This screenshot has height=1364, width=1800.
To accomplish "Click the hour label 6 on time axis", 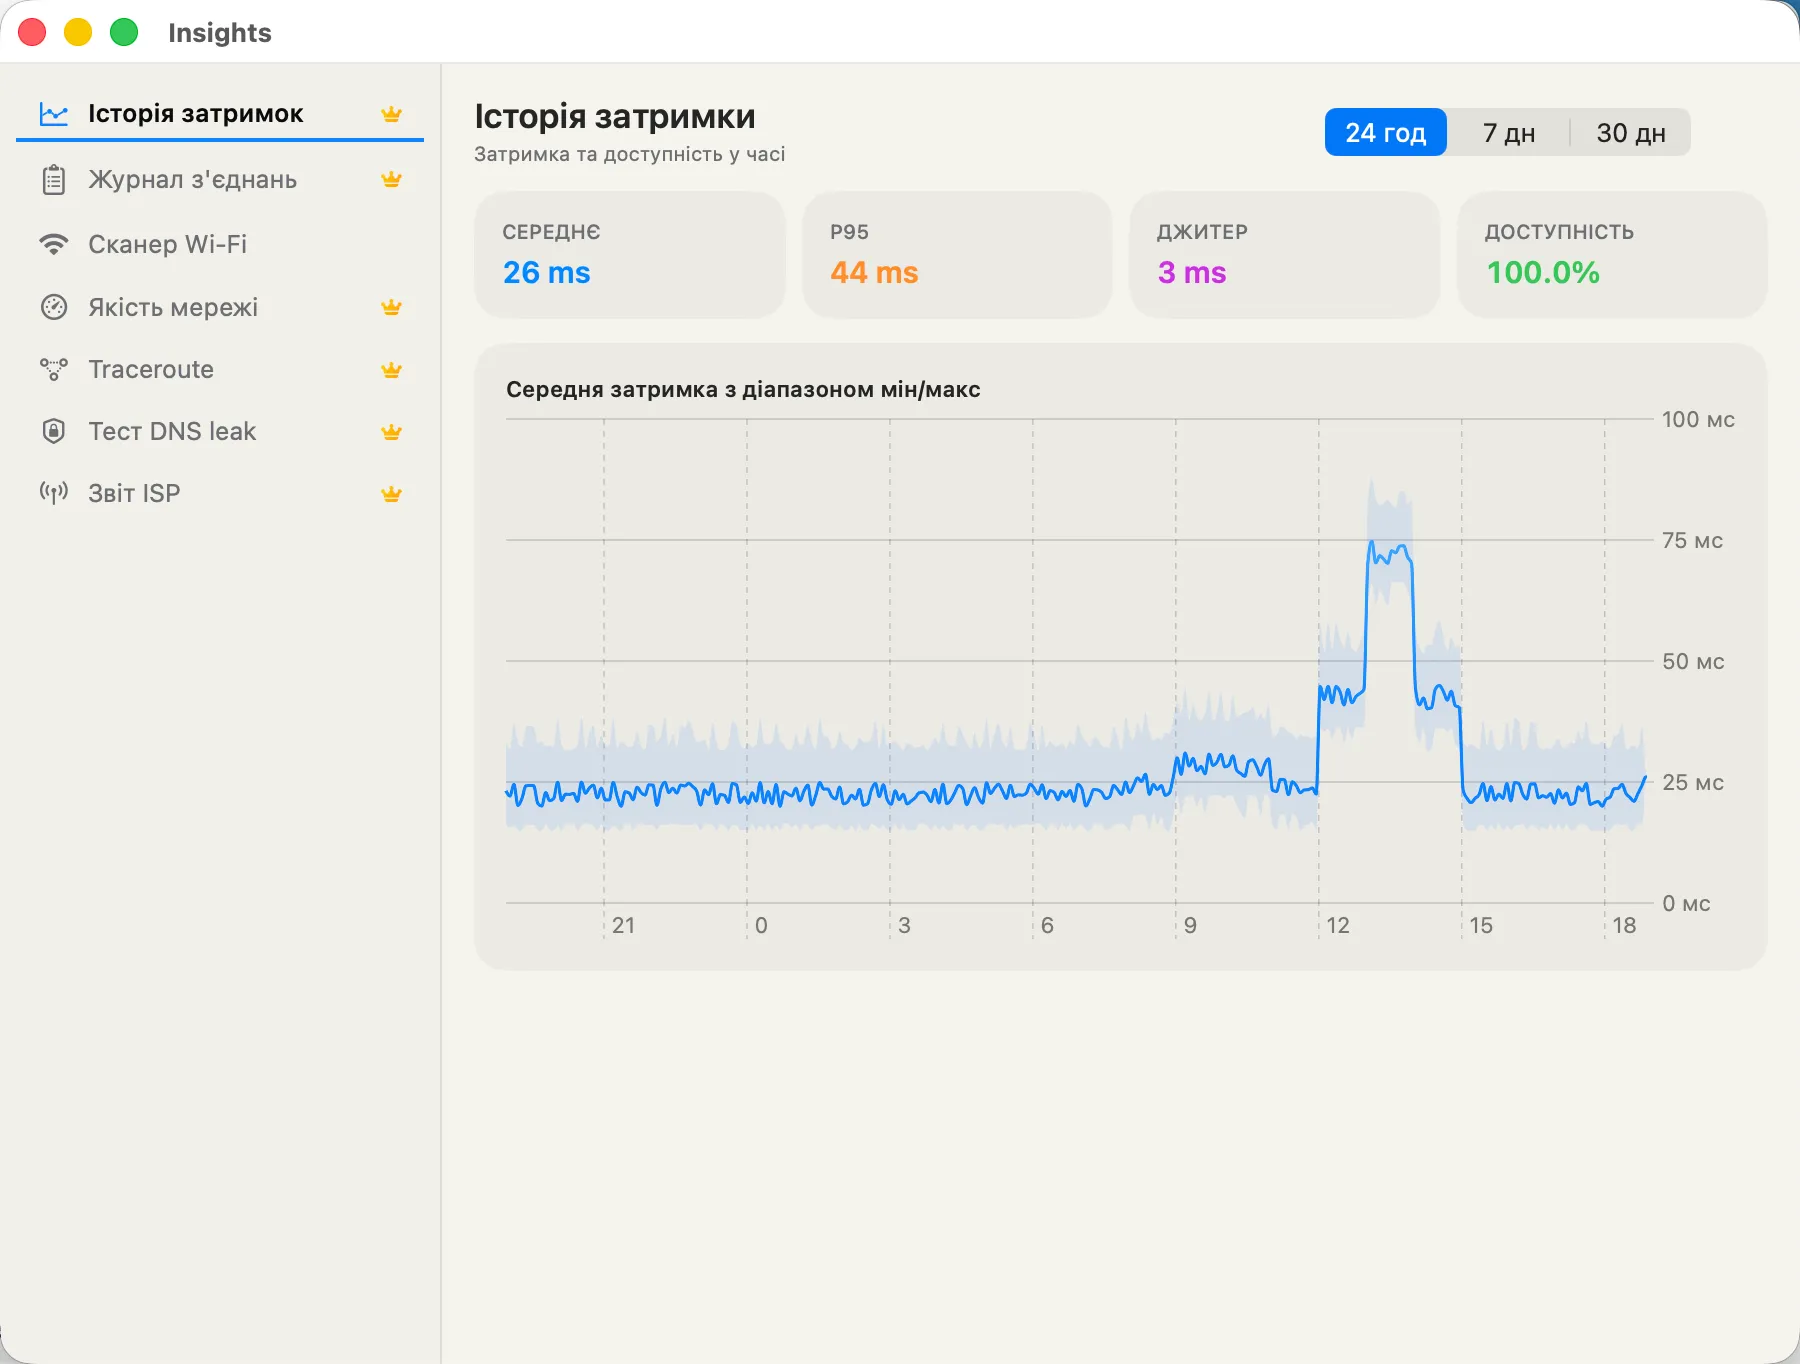I will (1047, 925).
